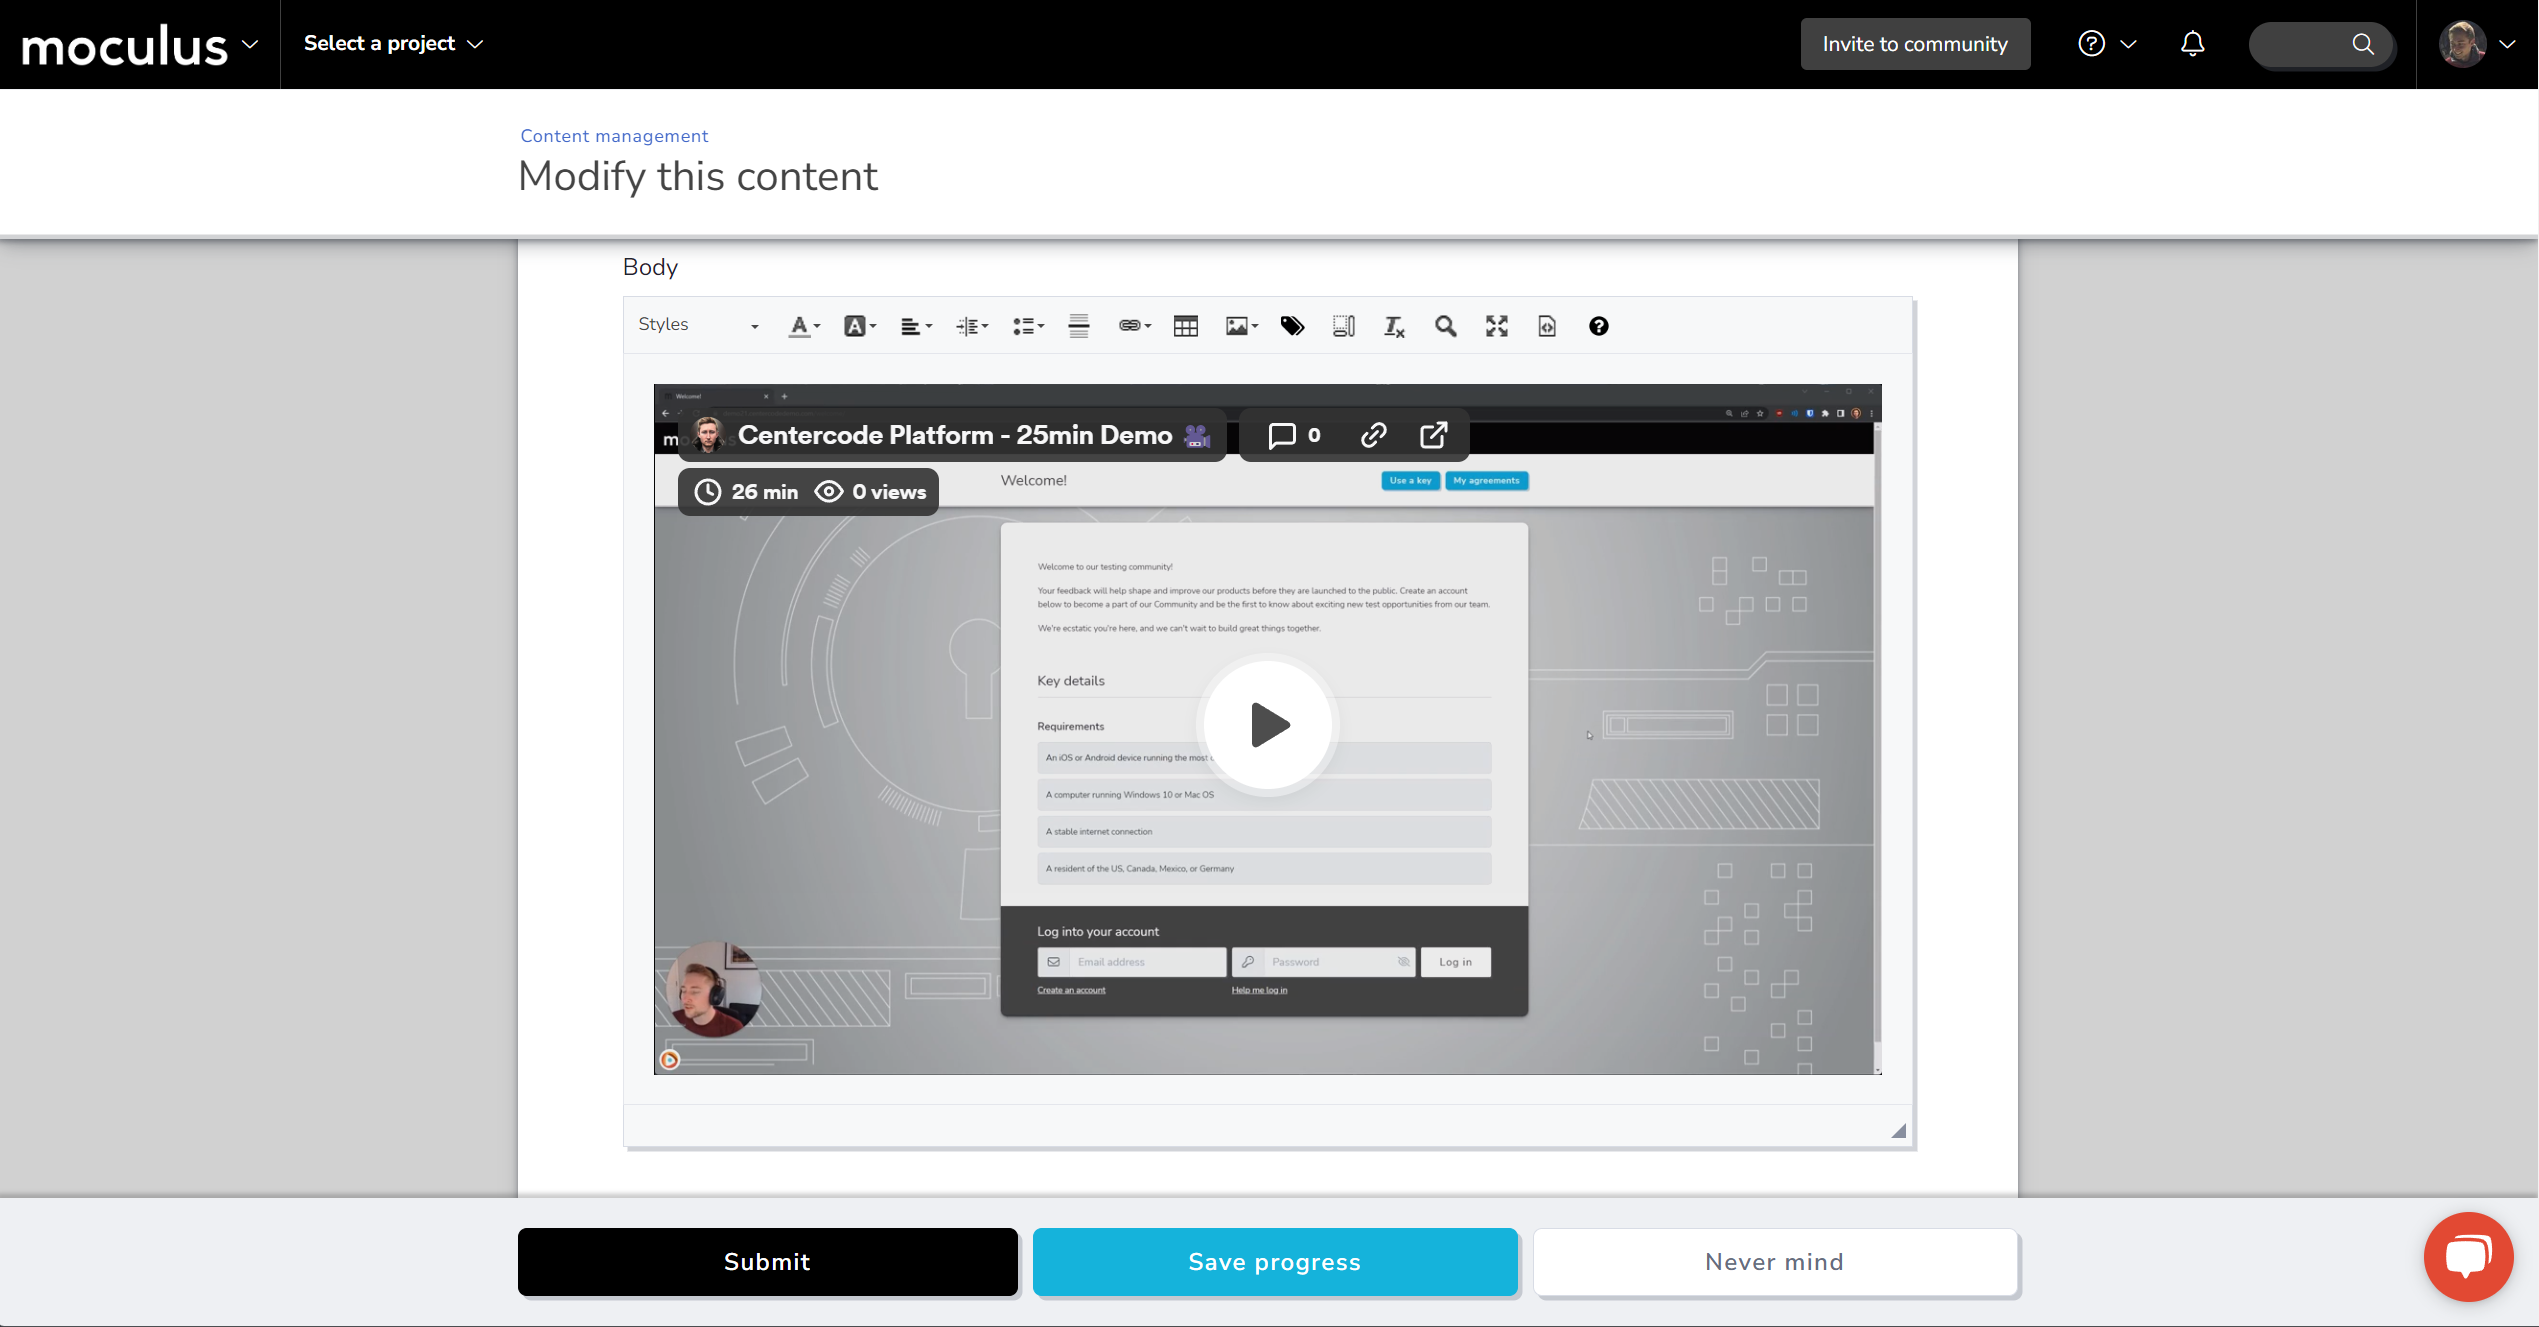2539x1327 pixels.
Task: Copy the video link icon
Action: 1373,435
